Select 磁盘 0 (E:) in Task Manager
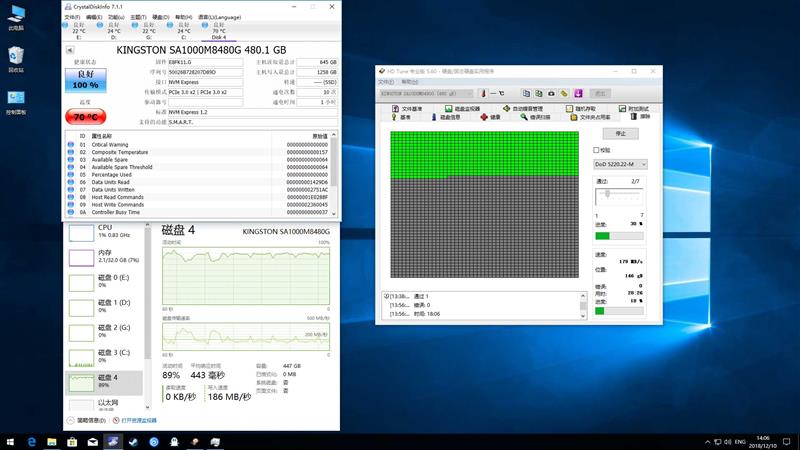The height and width of the screenshot is (450, 800). 105,282
